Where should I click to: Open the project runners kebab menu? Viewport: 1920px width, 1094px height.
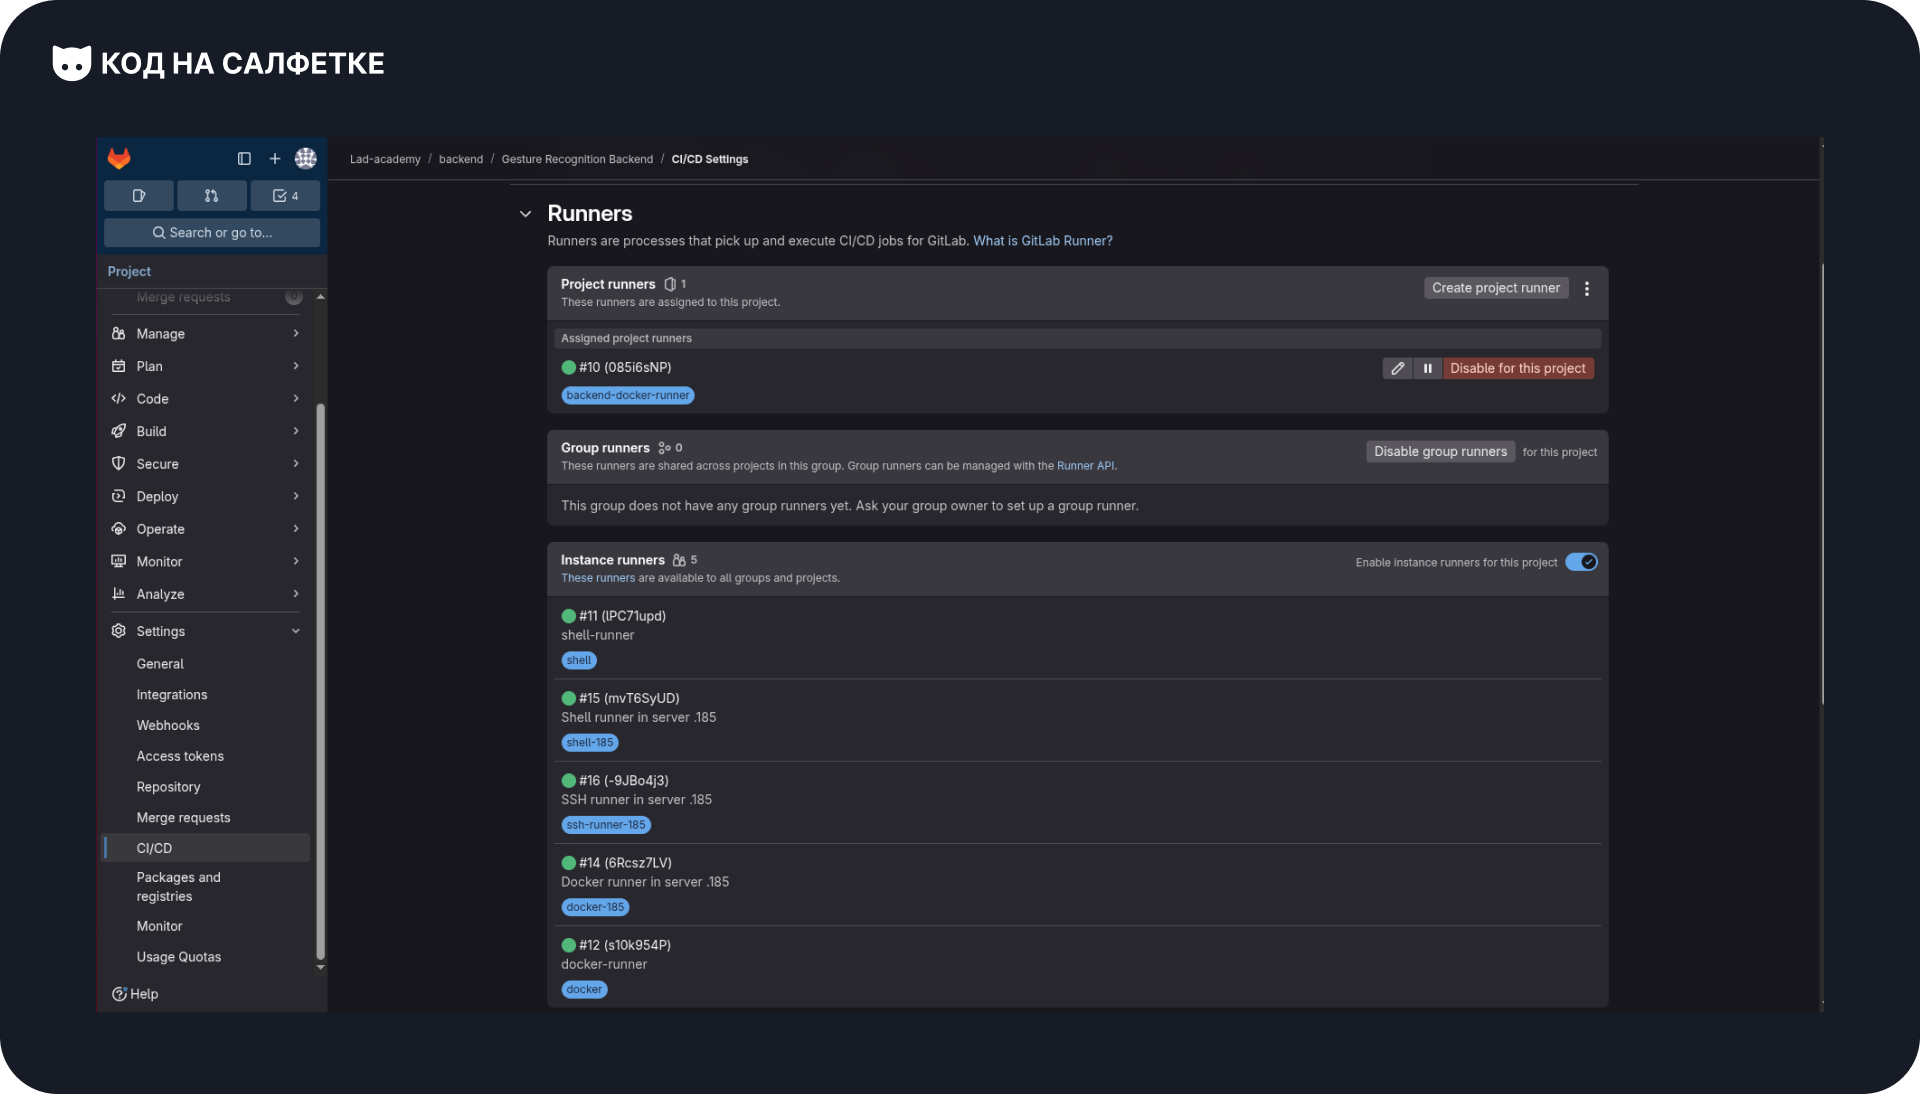[1587, 289]
